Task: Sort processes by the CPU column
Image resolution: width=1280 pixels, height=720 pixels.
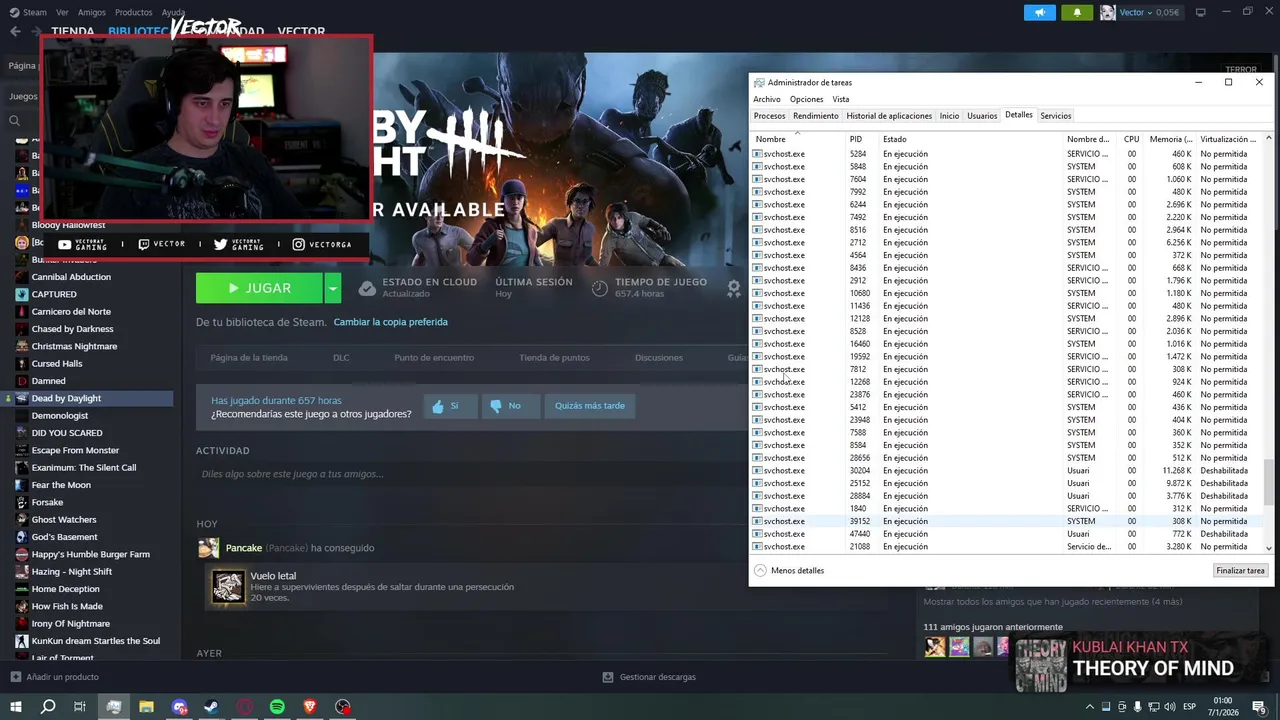Action: pyautogui.click(x=1131, y=139)
